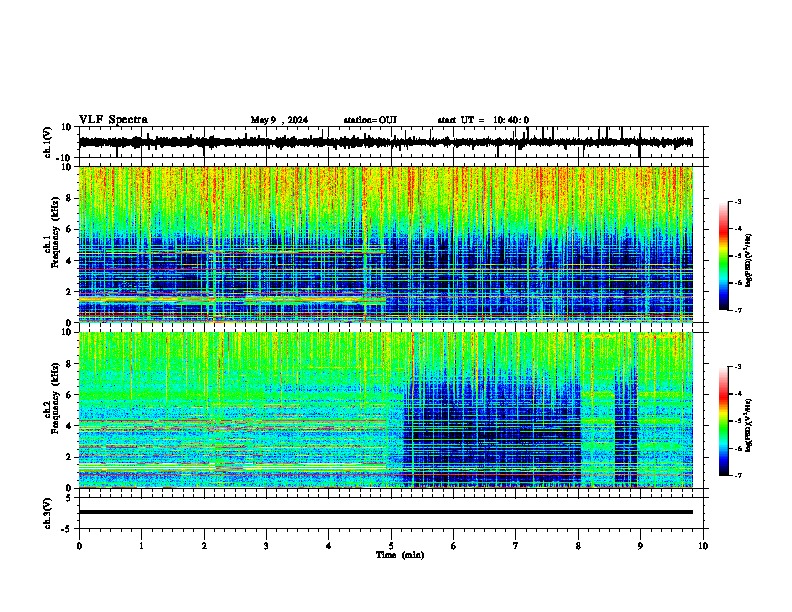This screenshot has height=612, width=792.
Task: Click inside the ch.2 frequency spectrogram panel
Action: 386,410
